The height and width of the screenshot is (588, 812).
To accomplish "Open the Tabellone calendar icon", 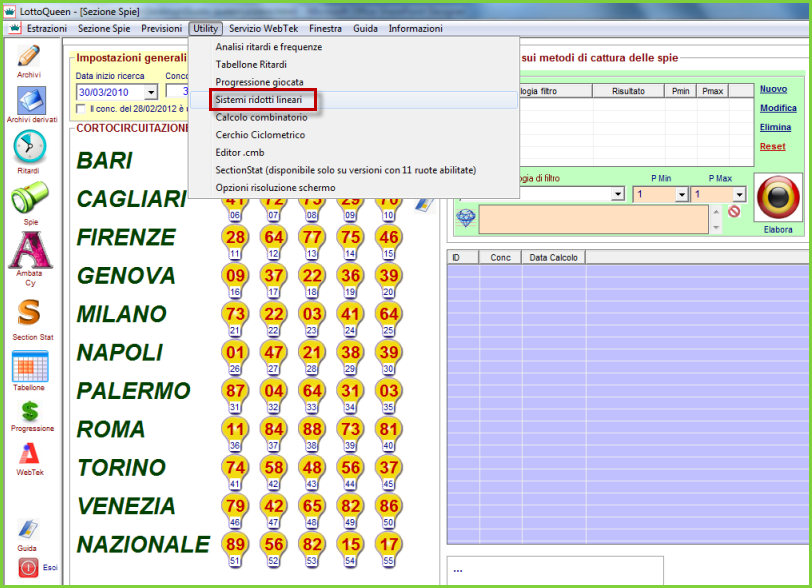I will 30,366.
